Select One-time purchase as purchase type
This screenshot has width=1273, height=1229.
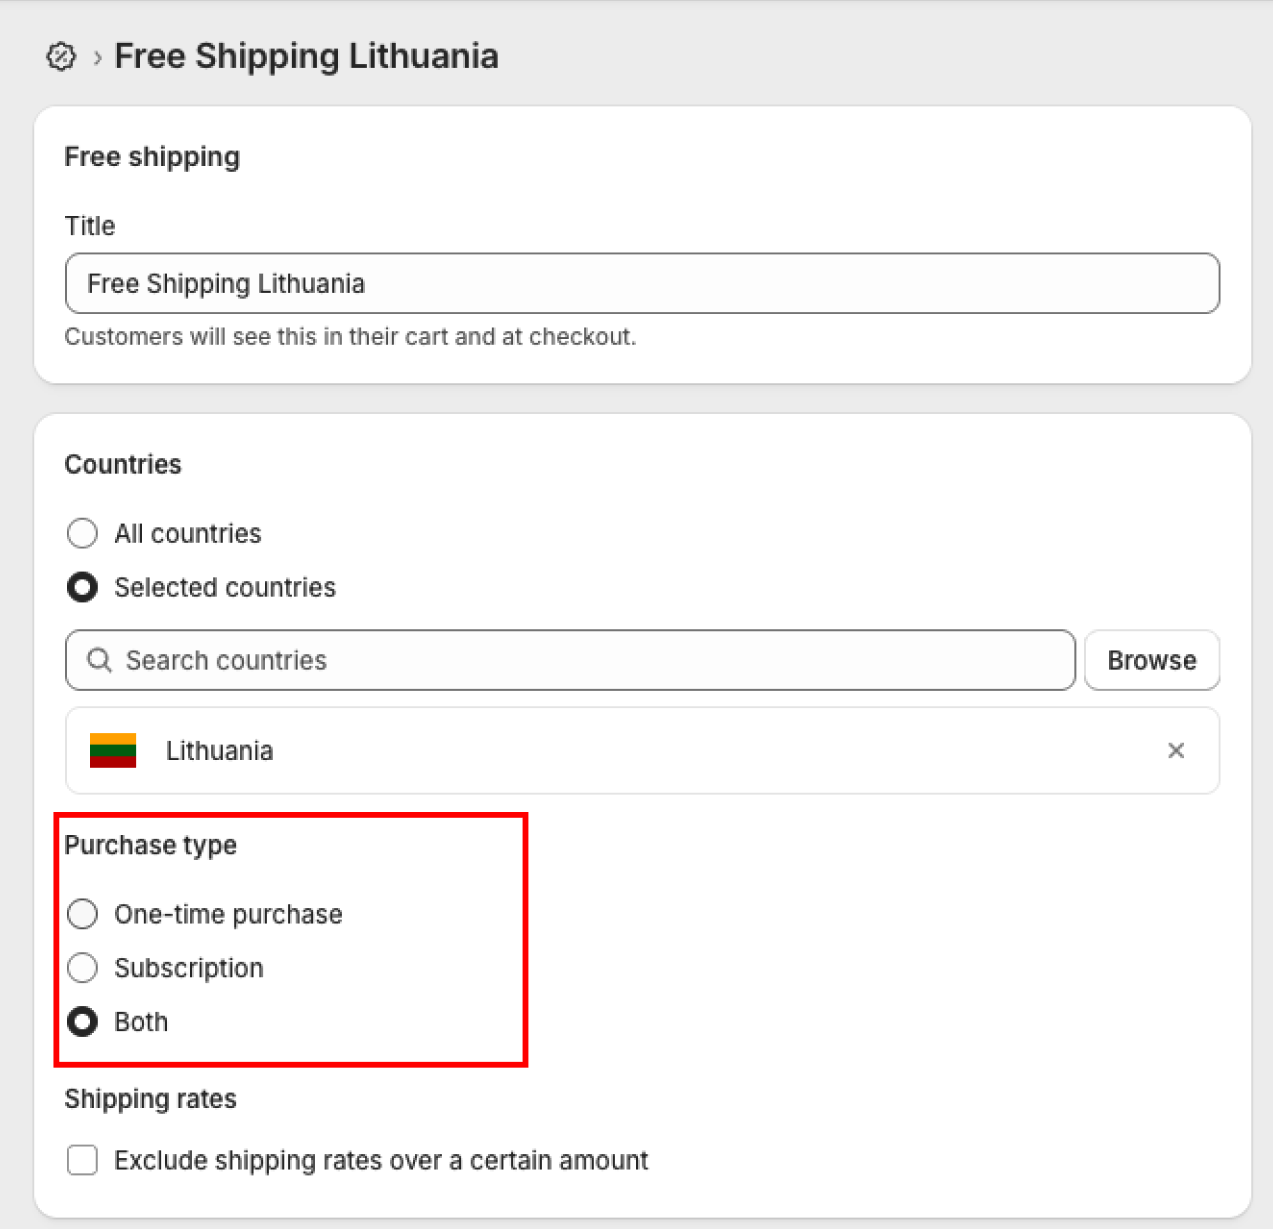[x=82, y=914]
